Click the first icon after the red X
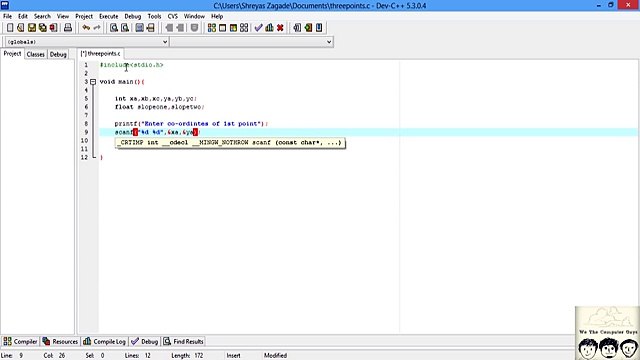This screenshot has width=640, height=360. 297,28
